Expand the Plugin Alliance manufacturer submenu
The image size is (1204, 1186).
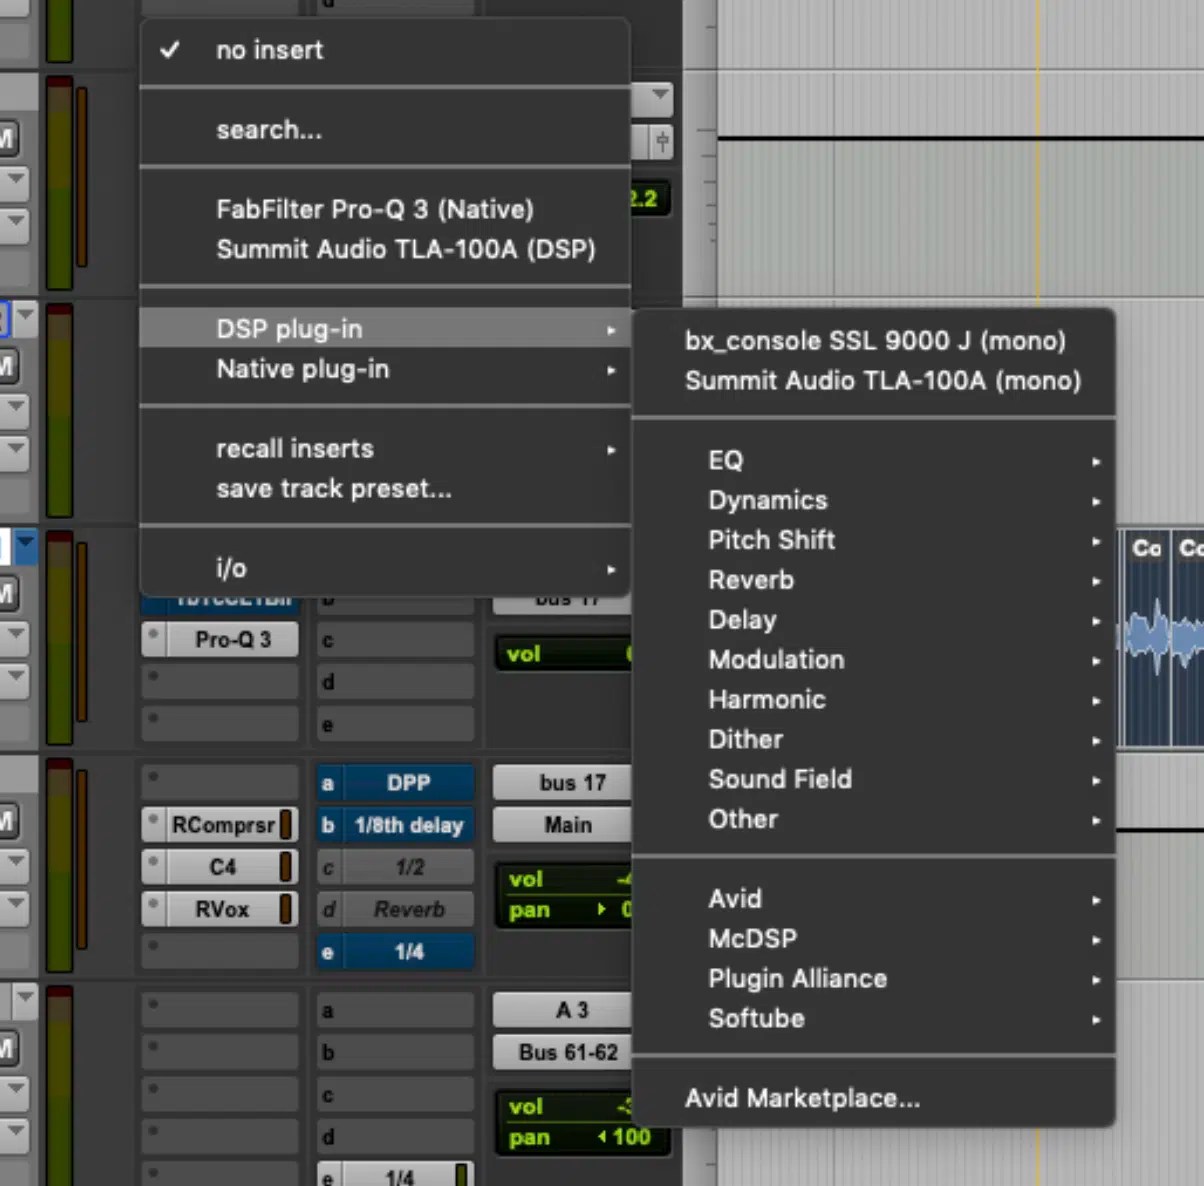click(x=875, y=979)
